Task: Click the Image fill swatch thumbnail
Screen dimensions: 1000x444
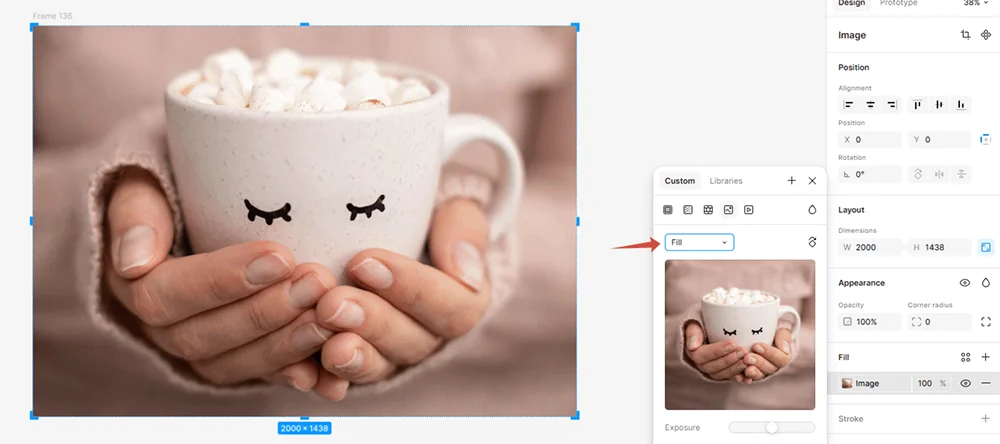Action: click(847, 383)
